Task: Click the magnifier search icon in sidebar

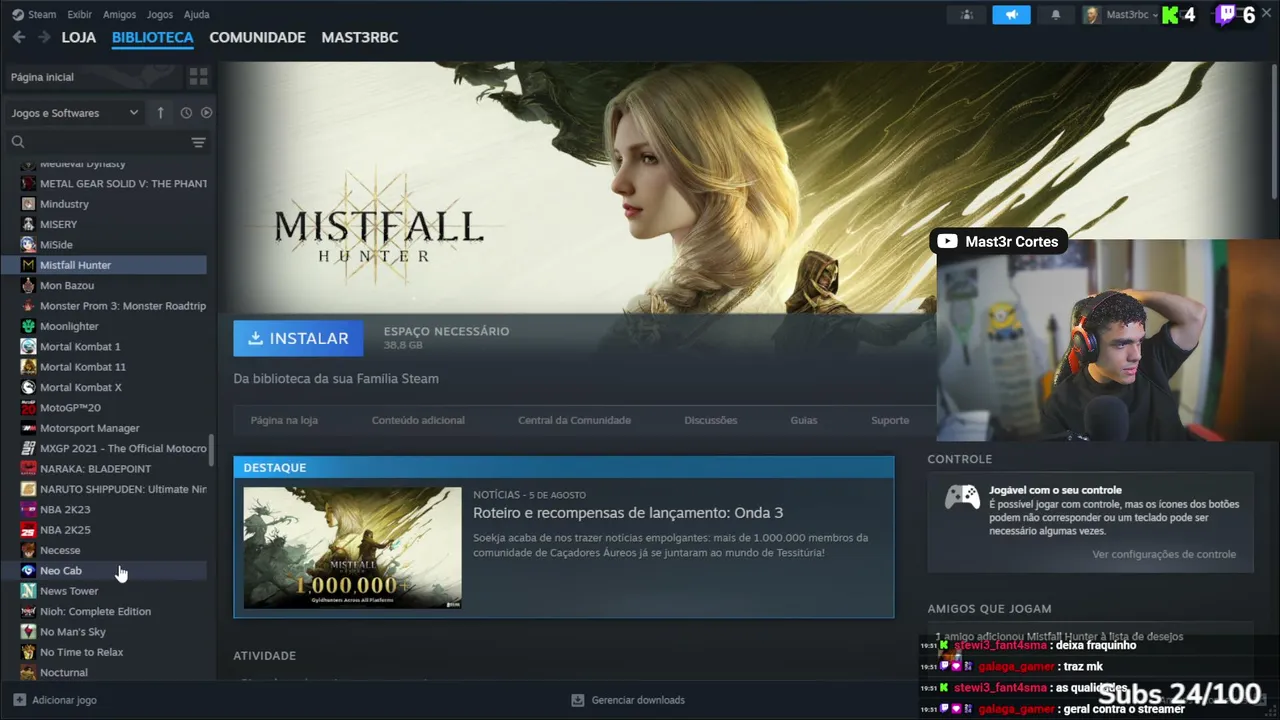Action: click(18, 142)
